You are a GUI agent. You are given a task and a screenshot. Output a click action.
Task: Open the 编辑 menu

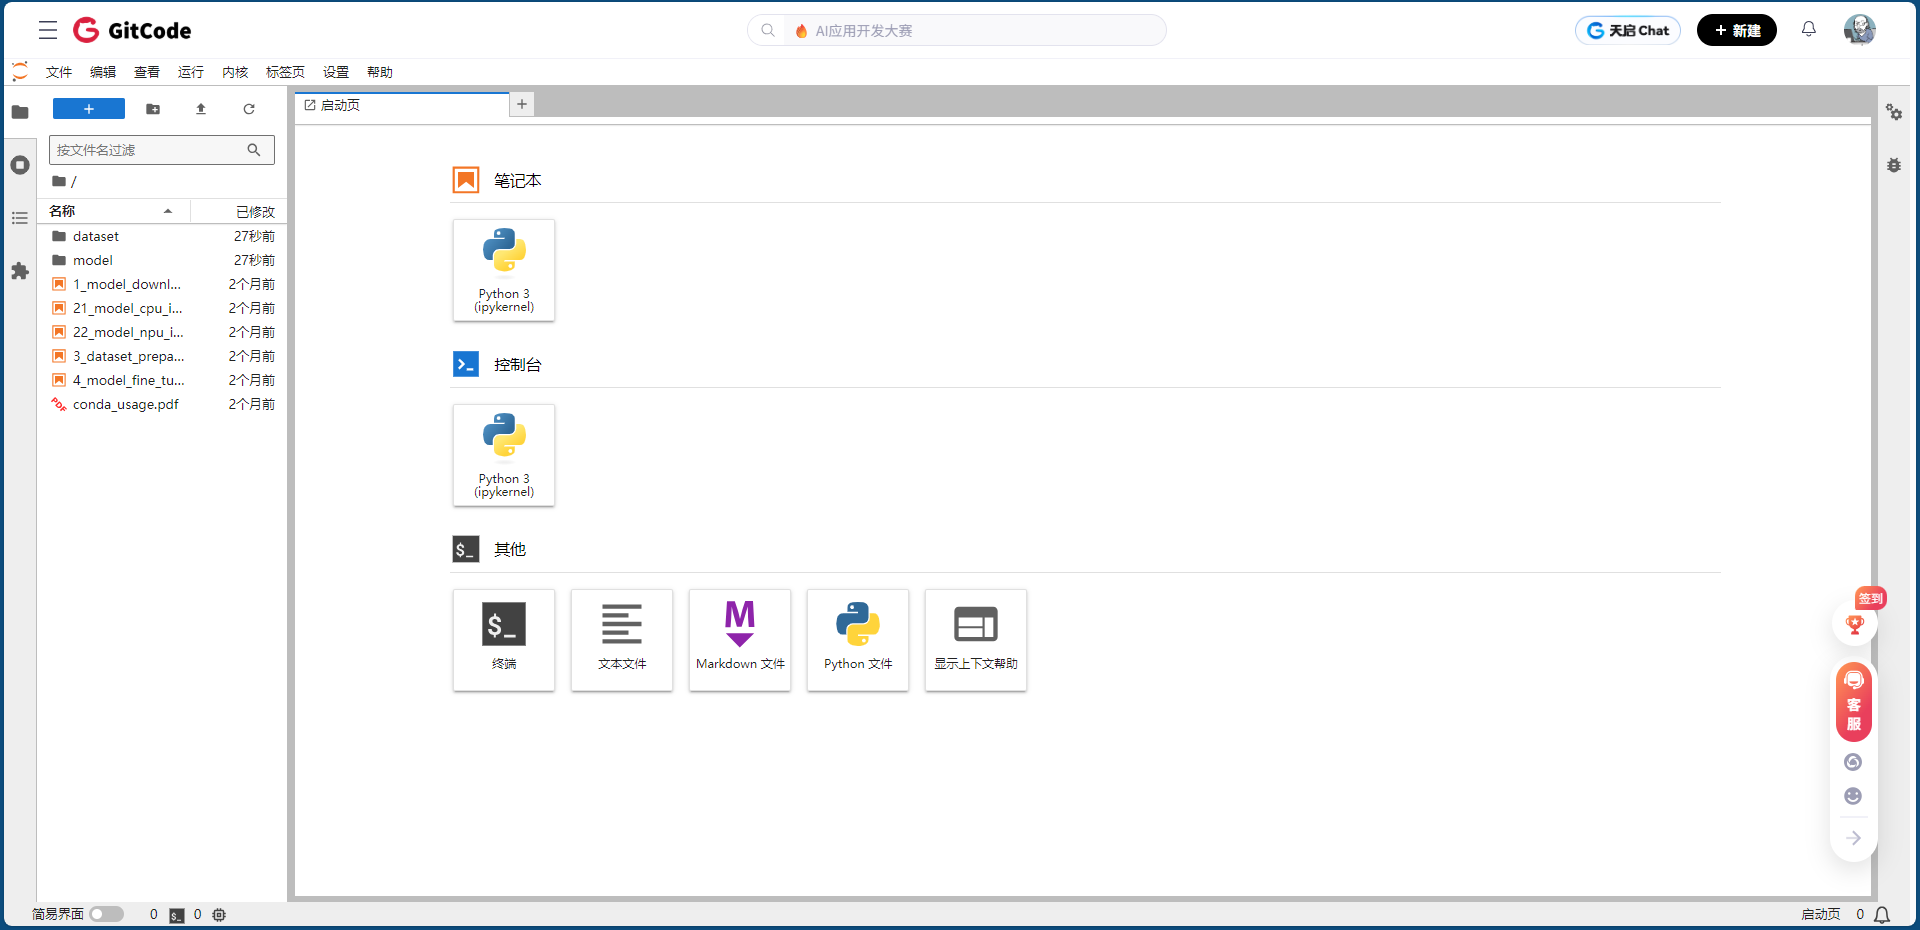tap(103, 72)
